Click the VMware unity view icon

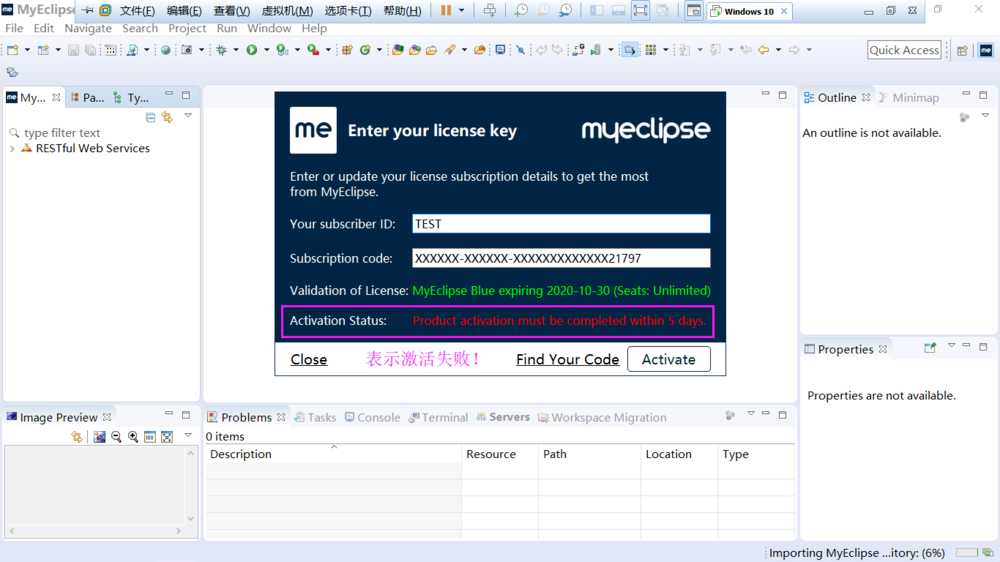(x=663, y=10)
